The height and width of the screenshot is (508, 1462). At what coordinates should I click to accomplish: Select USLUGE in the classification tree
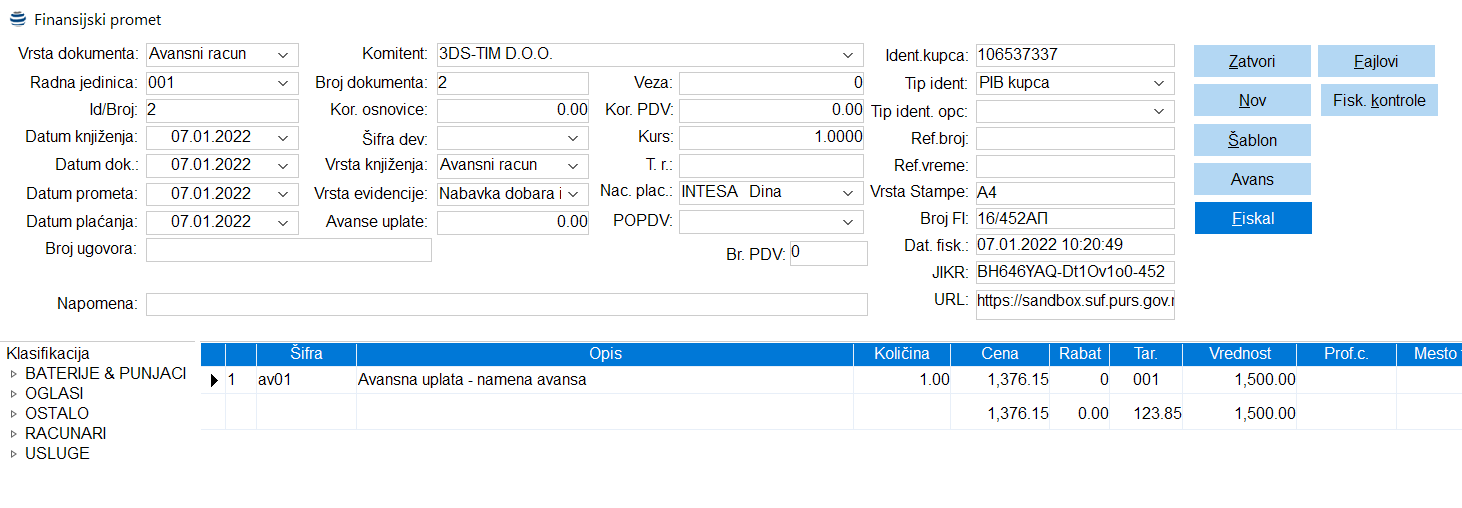coord(57,453)
